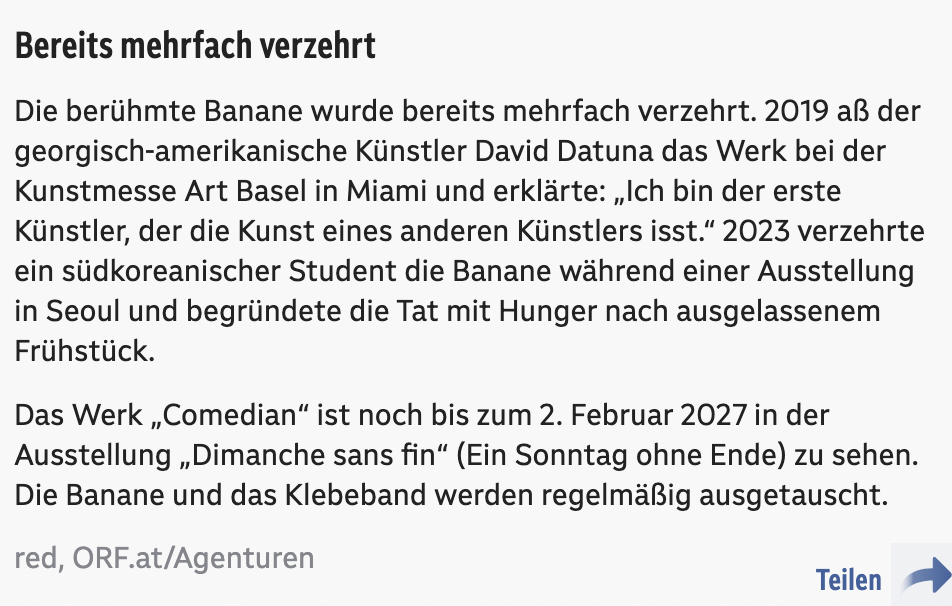952x606 pixels.
Task: Click the "red, ORF.at/Agenturen" credit line
Action: 164,557
